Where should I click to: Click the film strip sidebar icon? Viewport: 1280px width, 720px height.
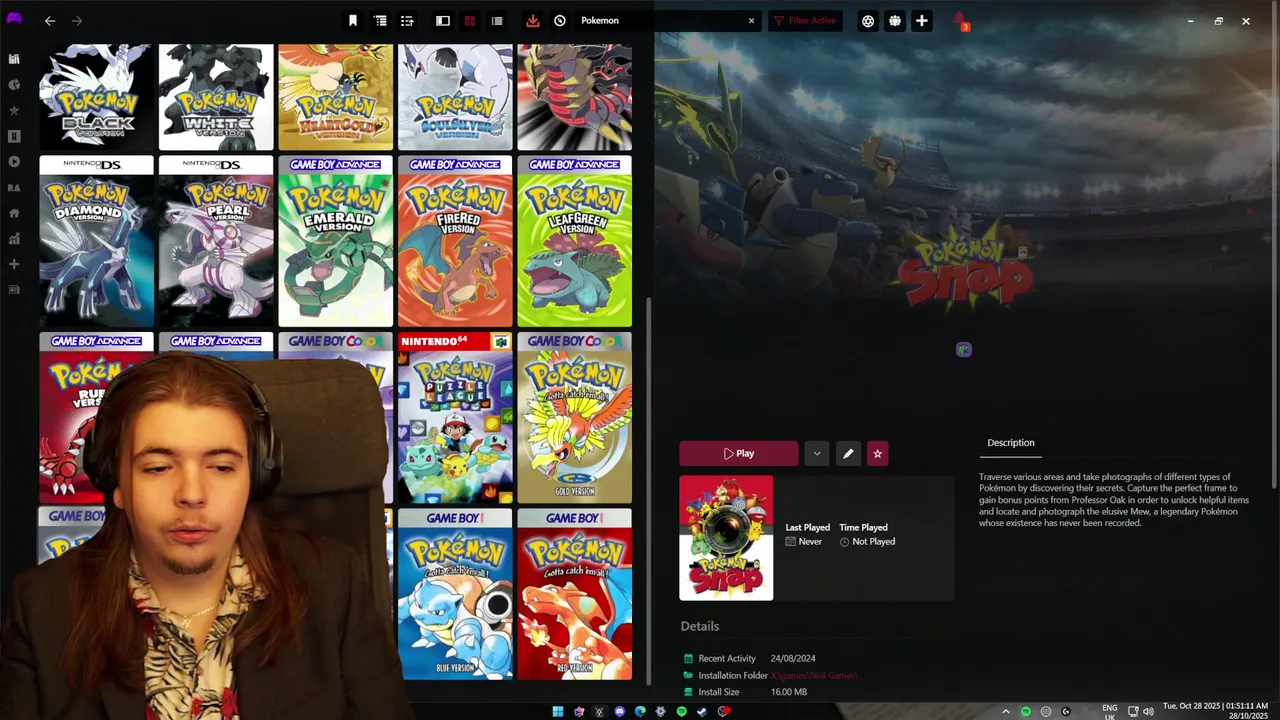(x=14, y=136)
